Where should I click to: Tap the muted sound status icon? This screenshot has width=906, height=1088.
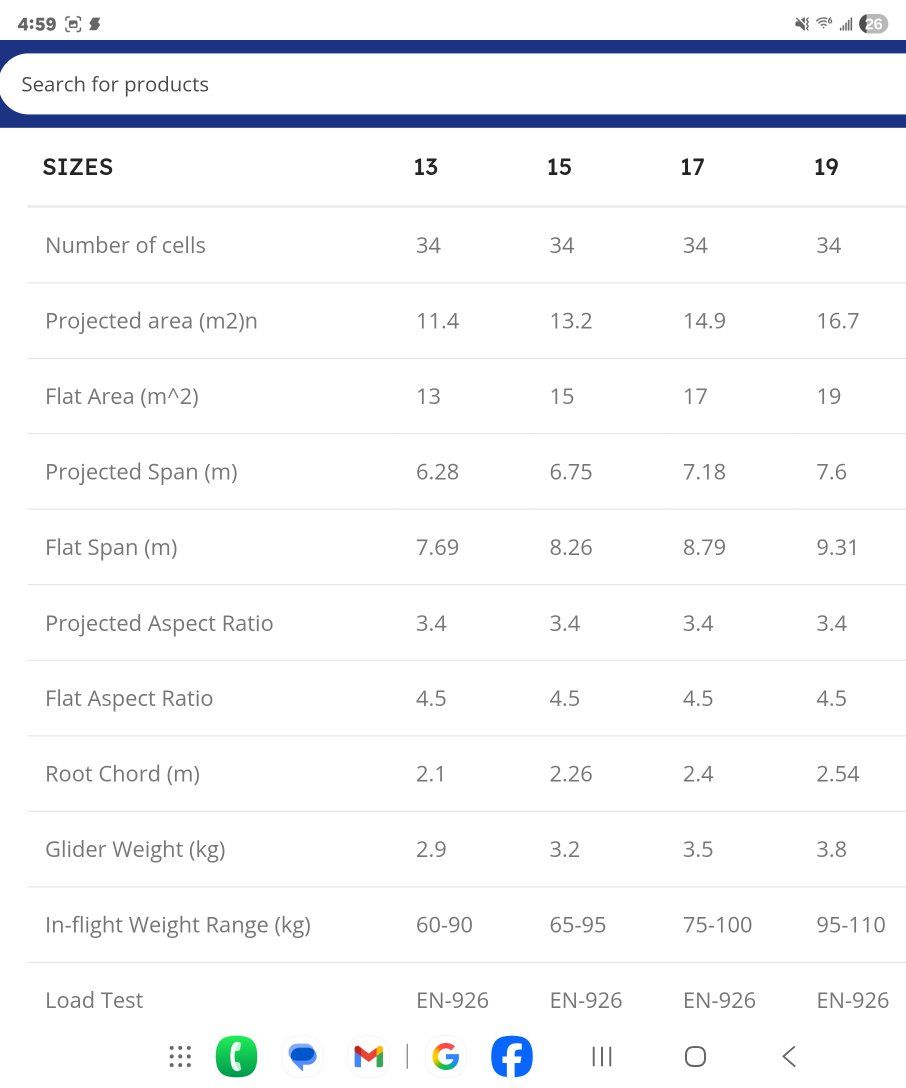[801, 24]
